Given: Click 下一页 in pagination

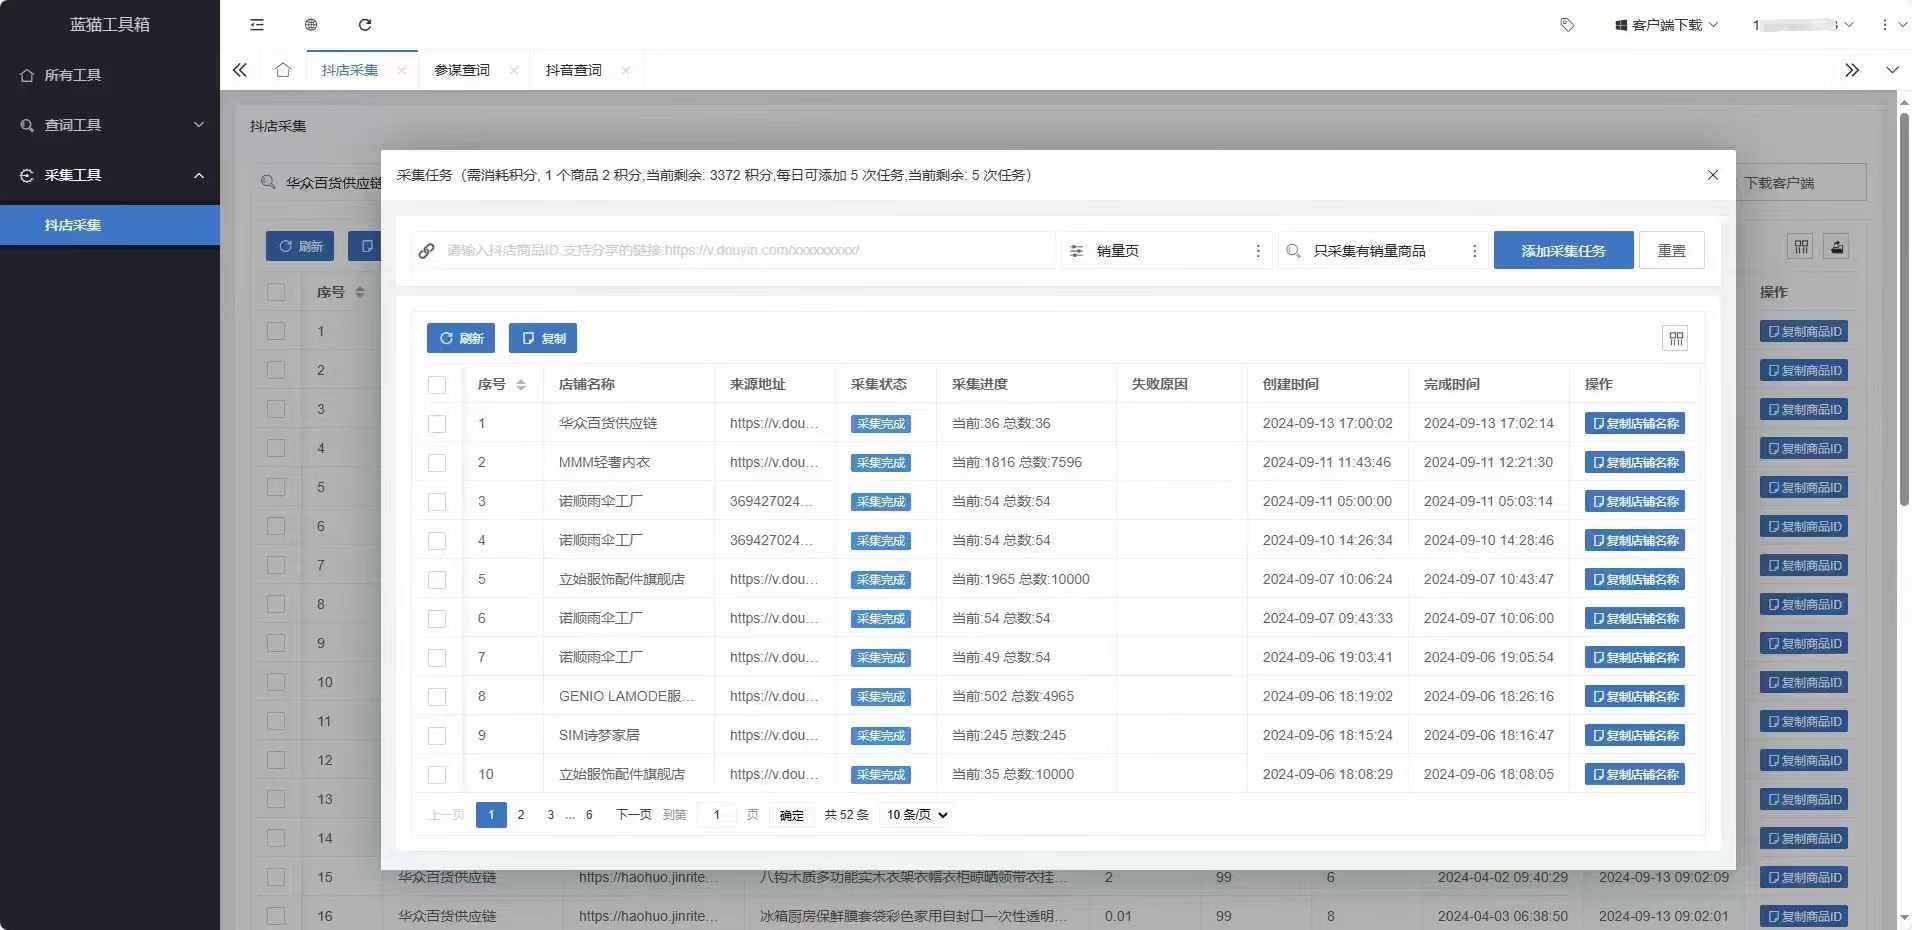Looking at the screenshot, I should (x=633, y=815).
